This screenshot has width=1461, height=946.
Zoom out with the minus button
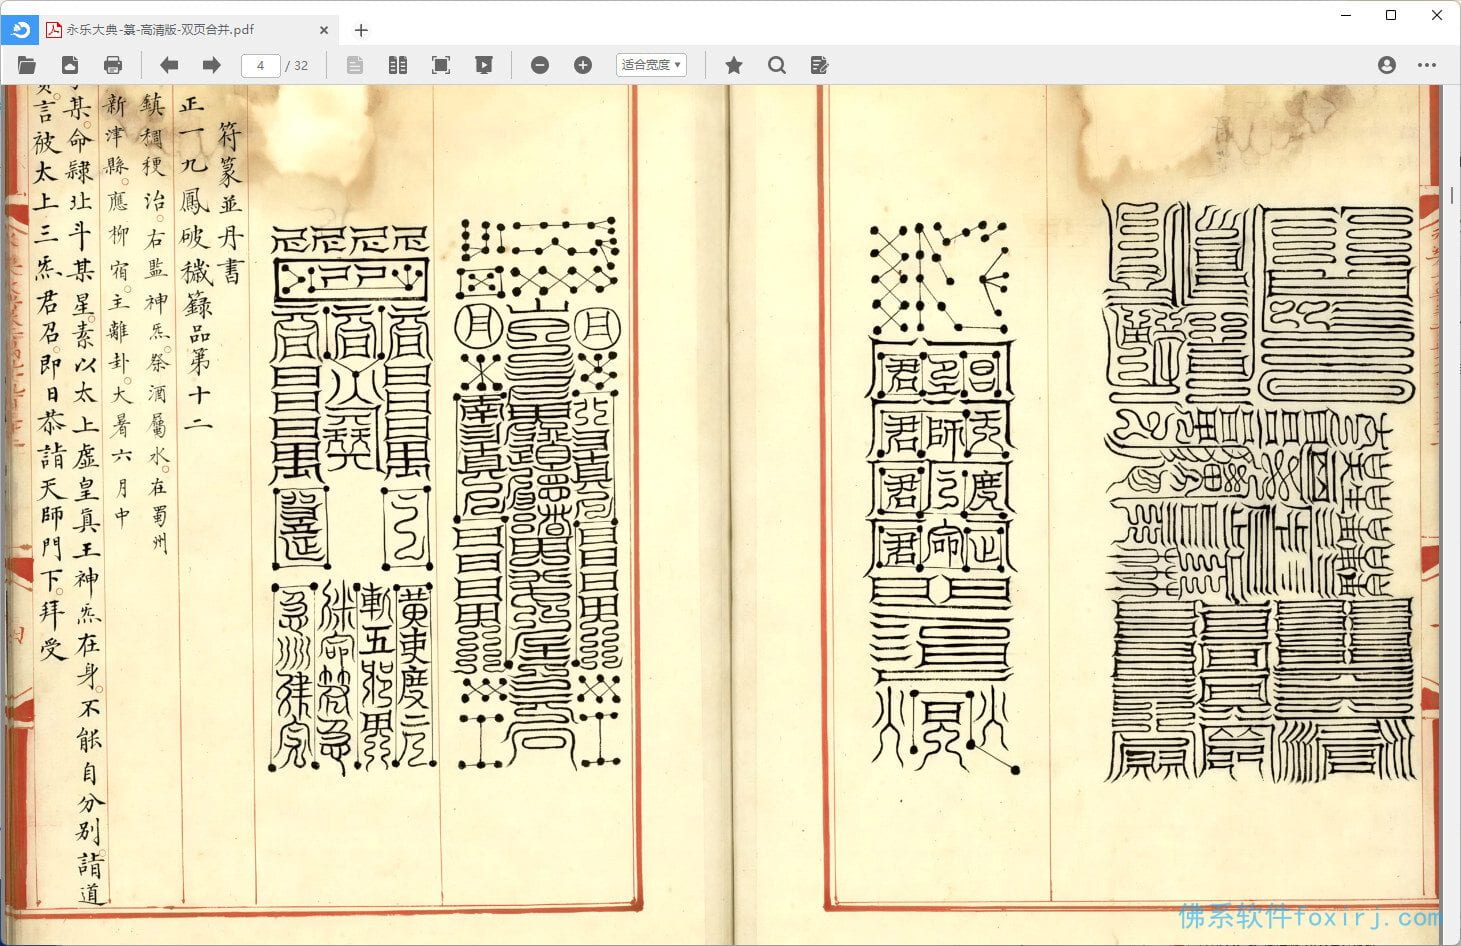pyautogui.click(x=540, y=65)
